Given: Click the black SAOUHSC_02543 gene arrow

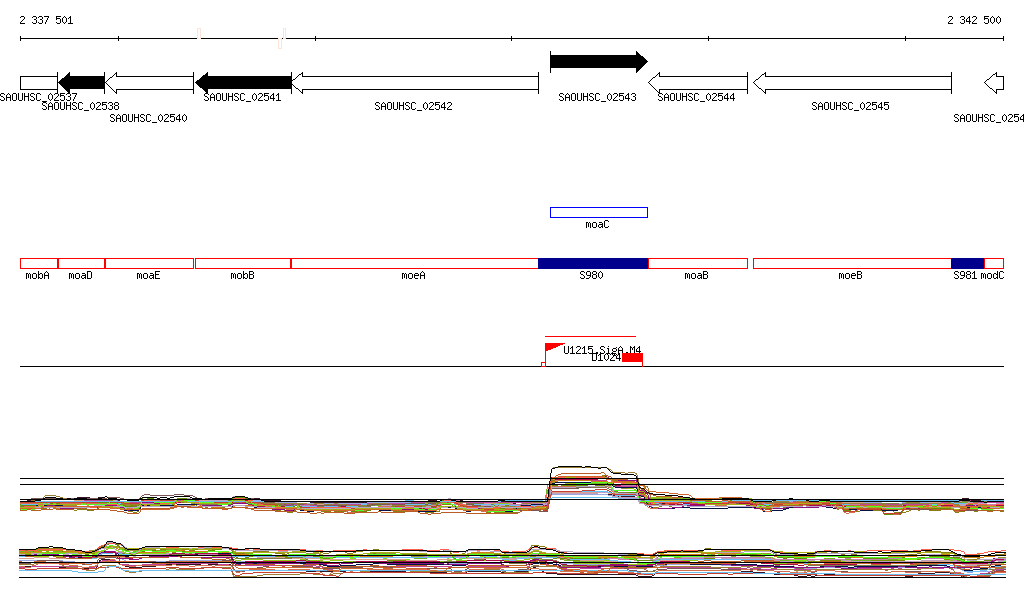Looking at the screenshot, I should 598,62.
